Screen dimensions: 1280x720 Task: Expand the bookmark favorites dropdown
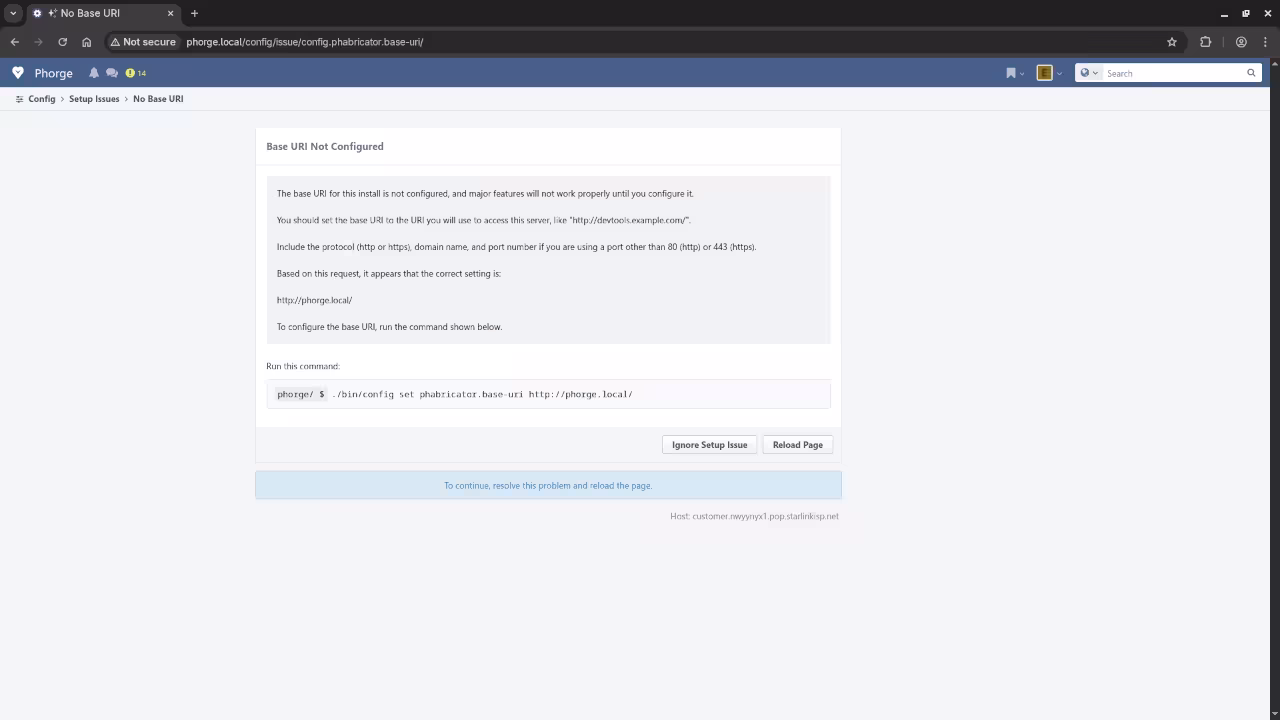click(x=1014, y=73)
